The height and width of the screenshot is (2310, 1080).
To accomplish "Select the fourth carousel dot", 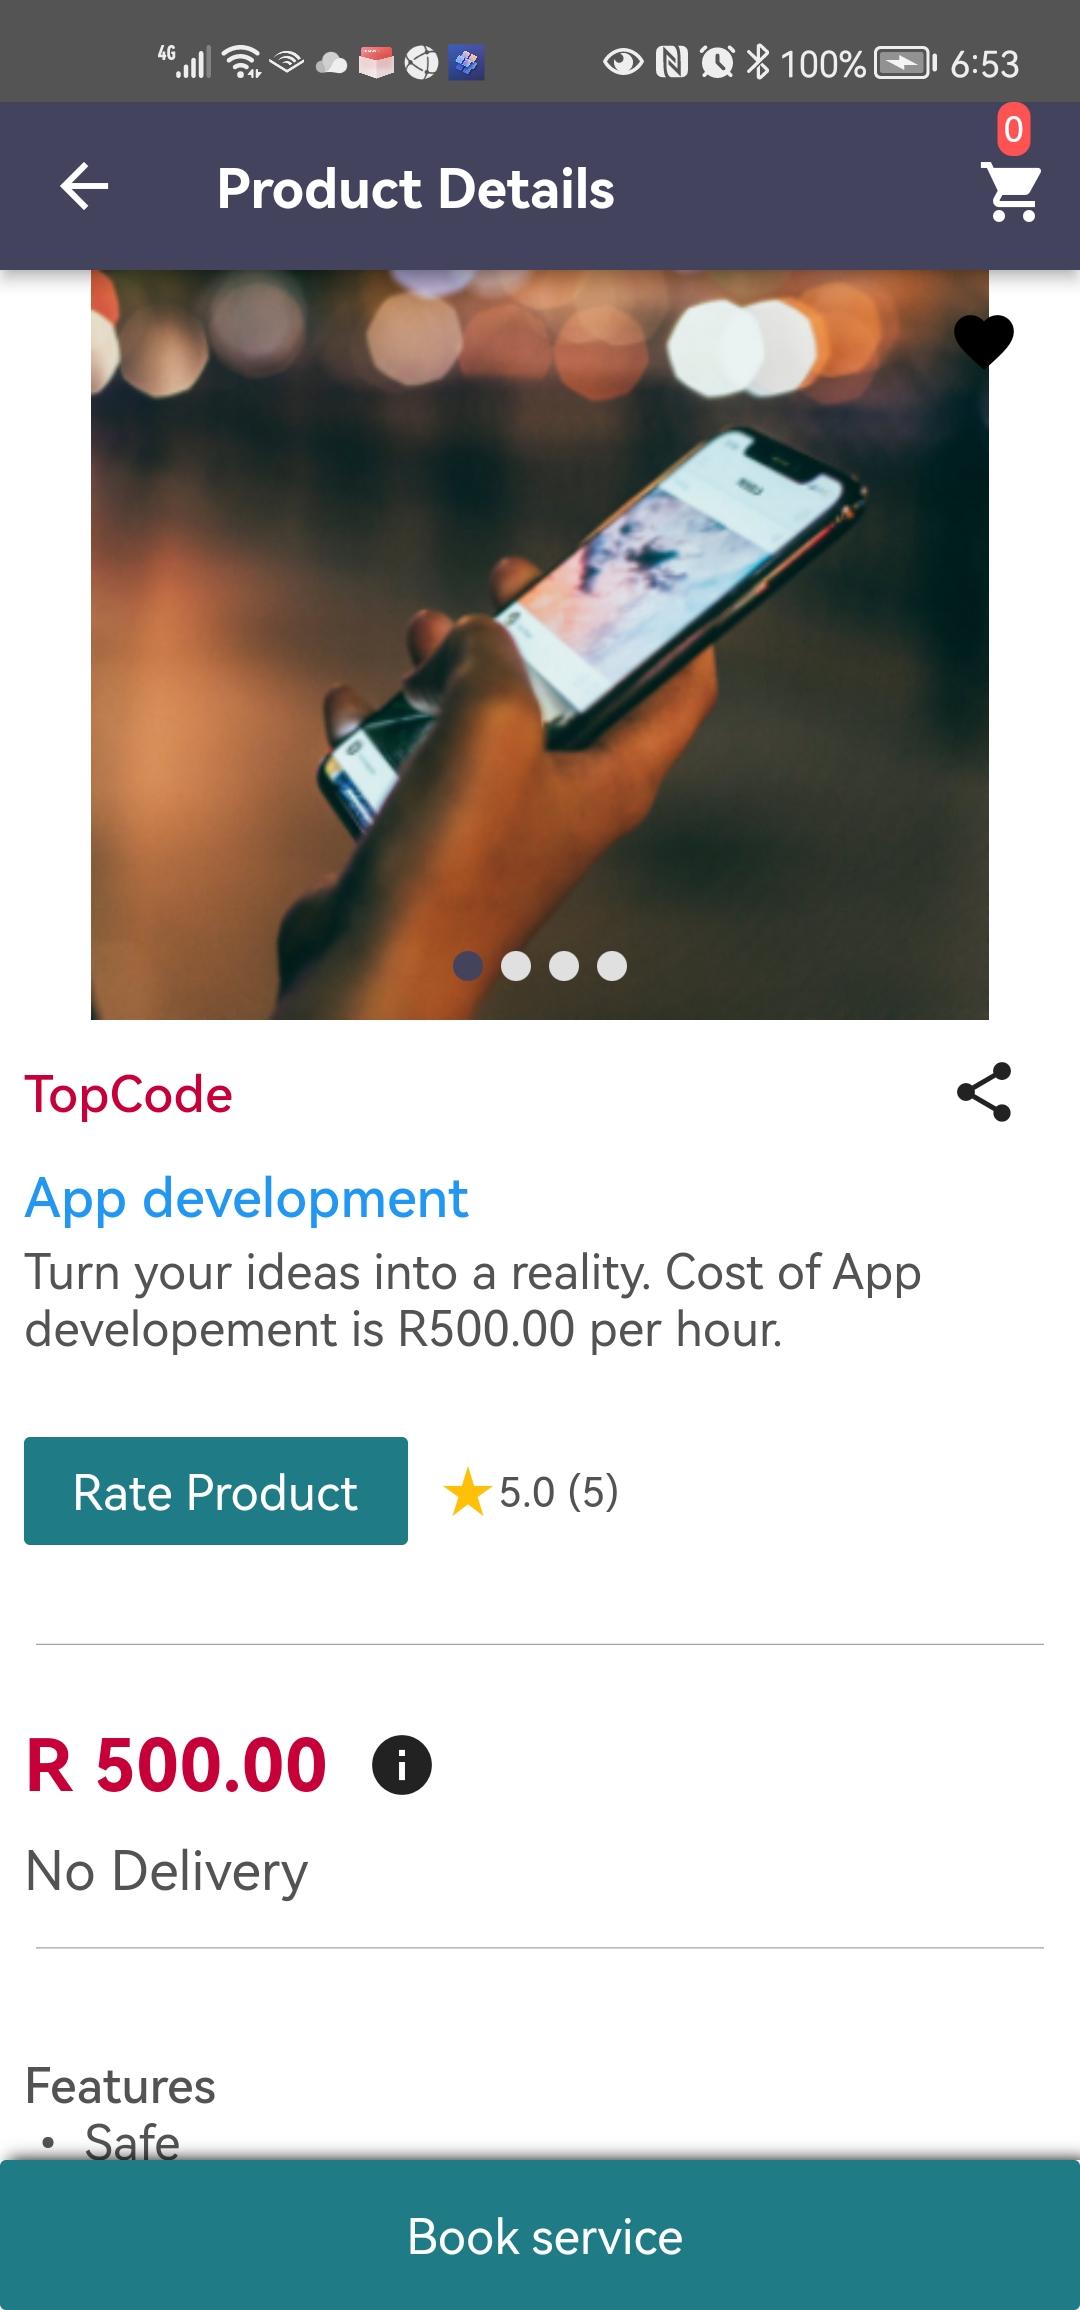I will click(x=612, y=966).
